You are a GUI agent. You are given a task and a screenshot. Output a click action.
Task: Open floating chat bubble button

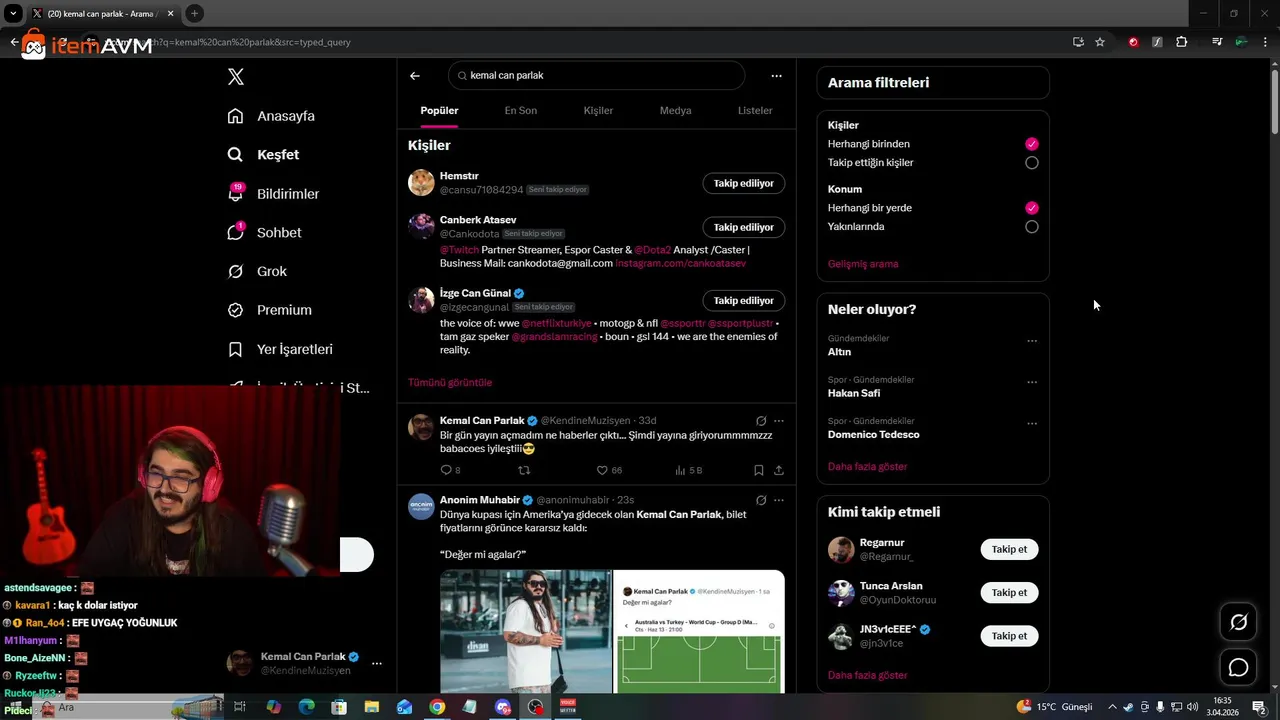tap(1238, 667)
